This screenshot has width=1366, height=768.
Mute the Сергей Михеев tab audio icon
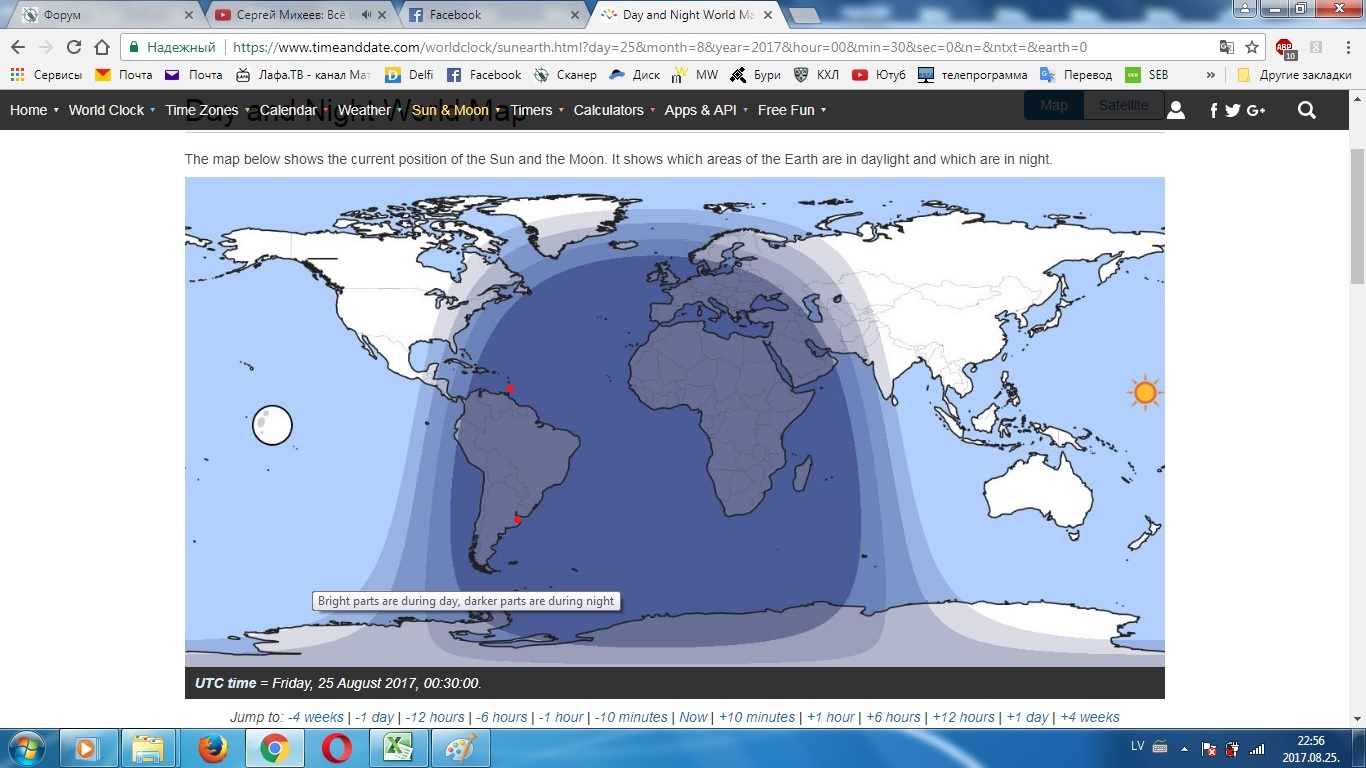pyautogui.click(x=366, y=15)
